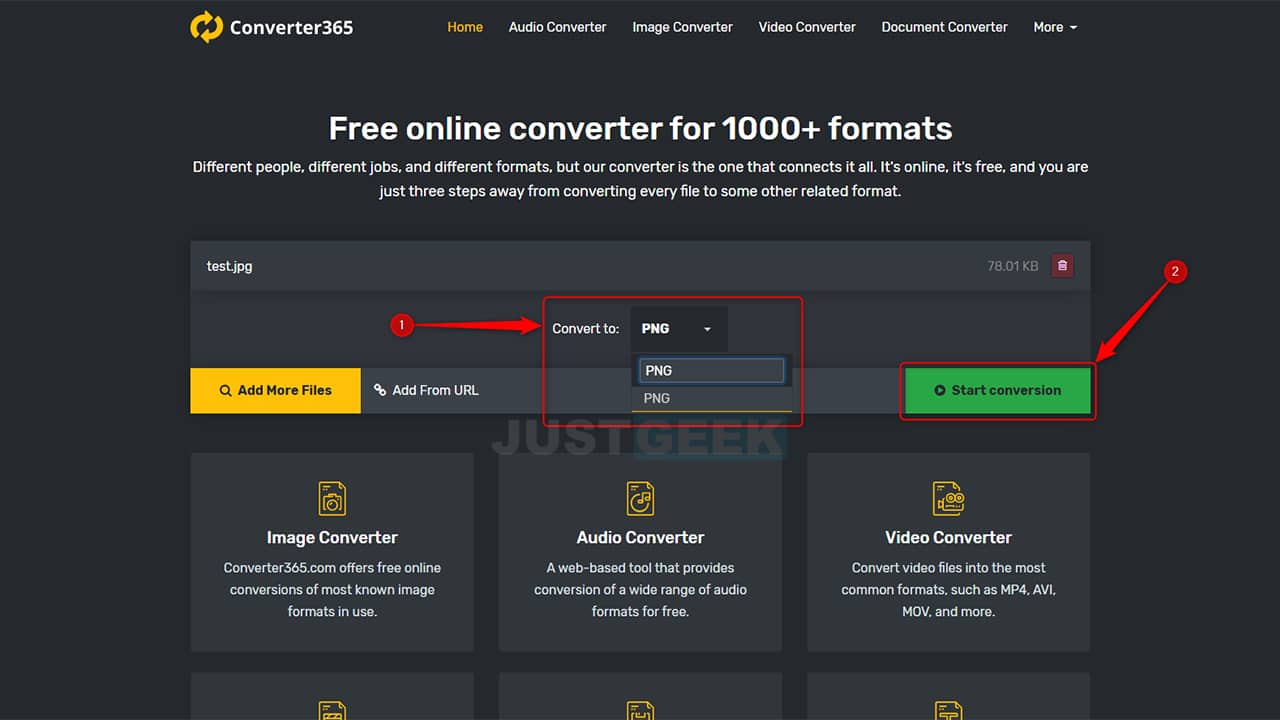
Task: Click the Audio Converter card description text
Action: pos(640,589)
